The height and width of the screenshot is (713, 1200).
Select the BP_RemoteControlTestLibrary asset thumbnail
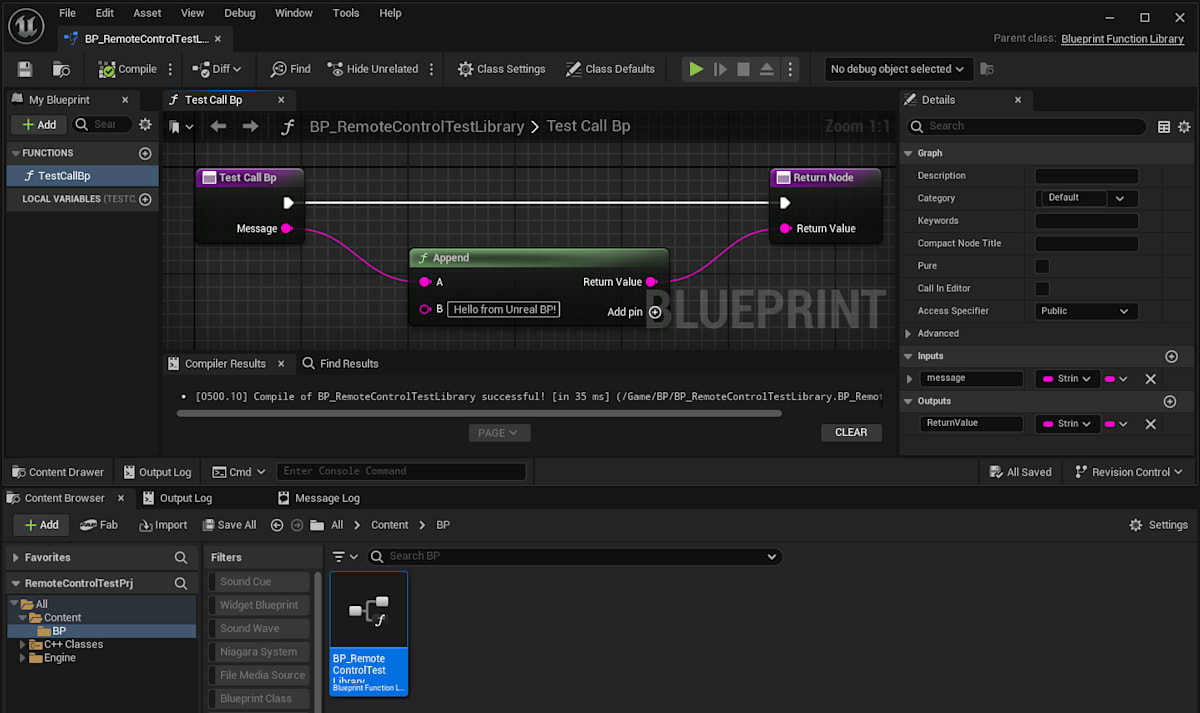[369, 633]
